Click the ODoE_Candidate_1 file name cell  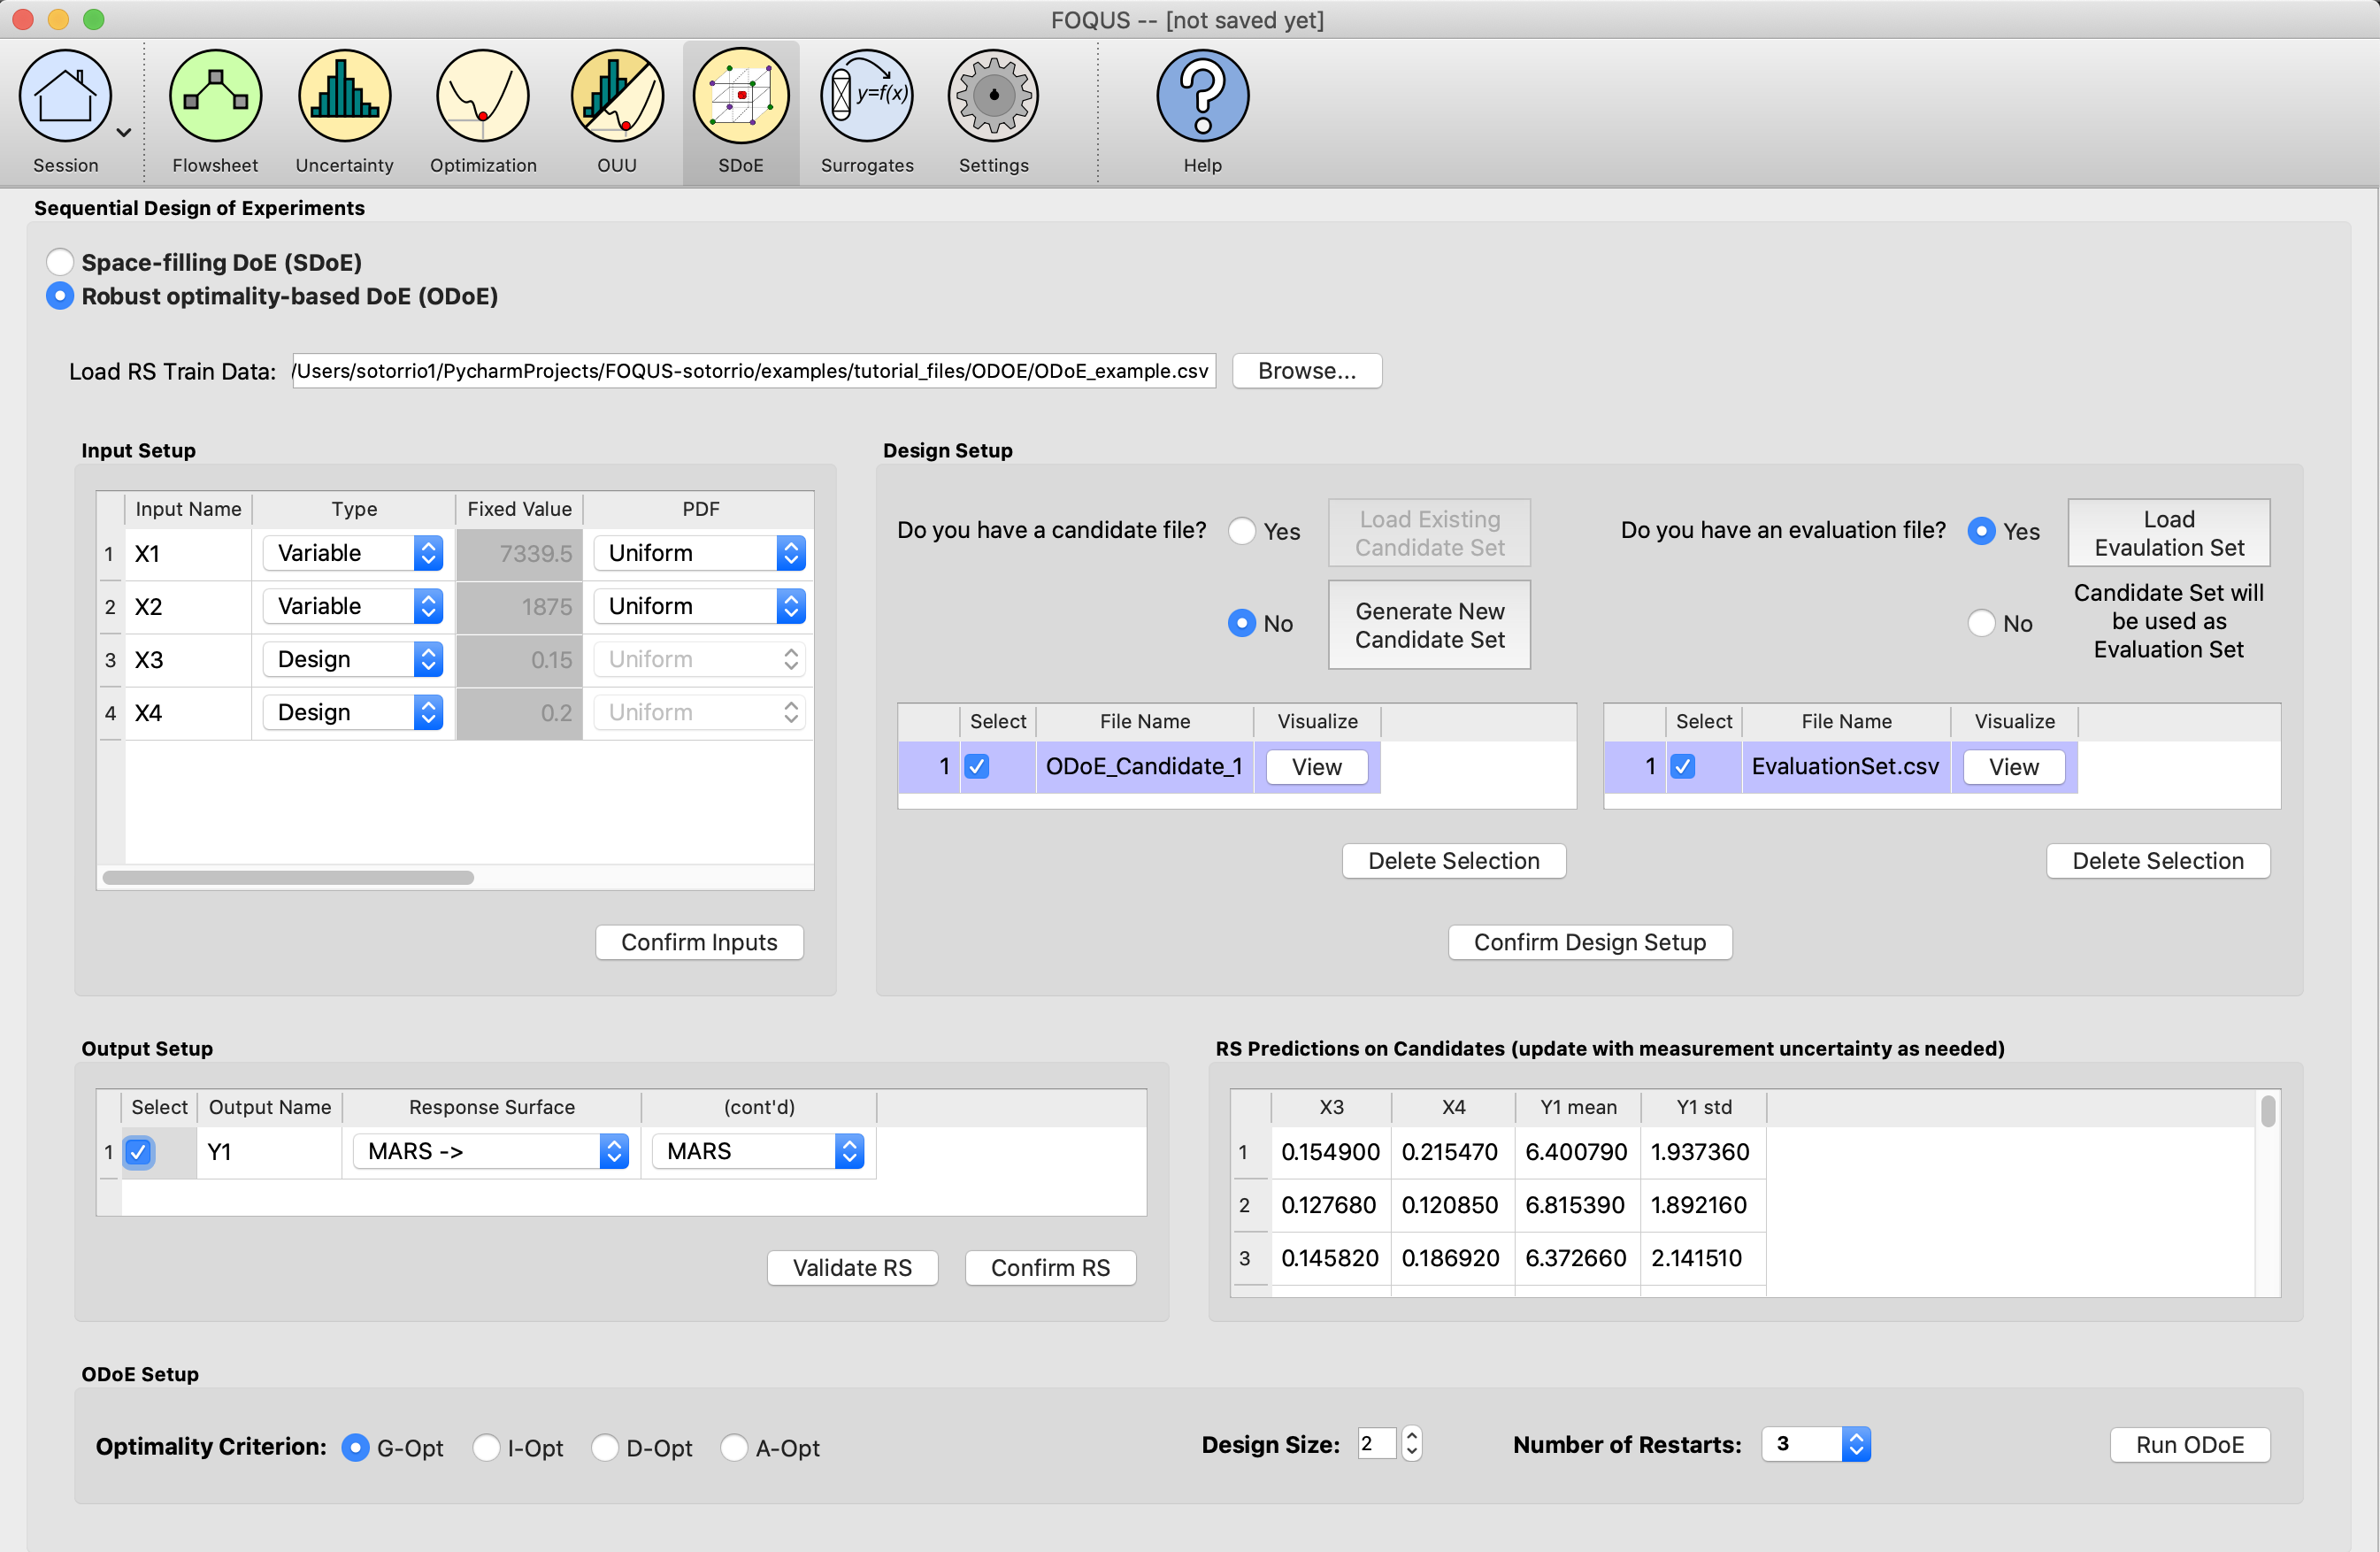tap(1144, 767)
